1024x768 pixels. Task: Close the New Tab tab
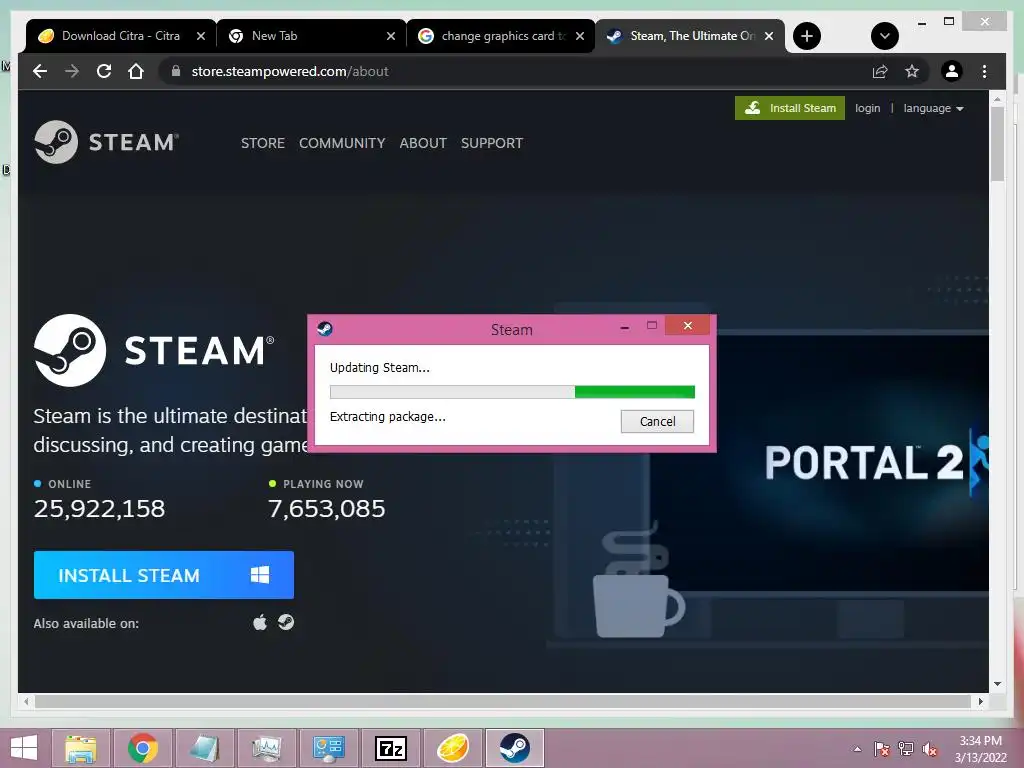(391, 36)
